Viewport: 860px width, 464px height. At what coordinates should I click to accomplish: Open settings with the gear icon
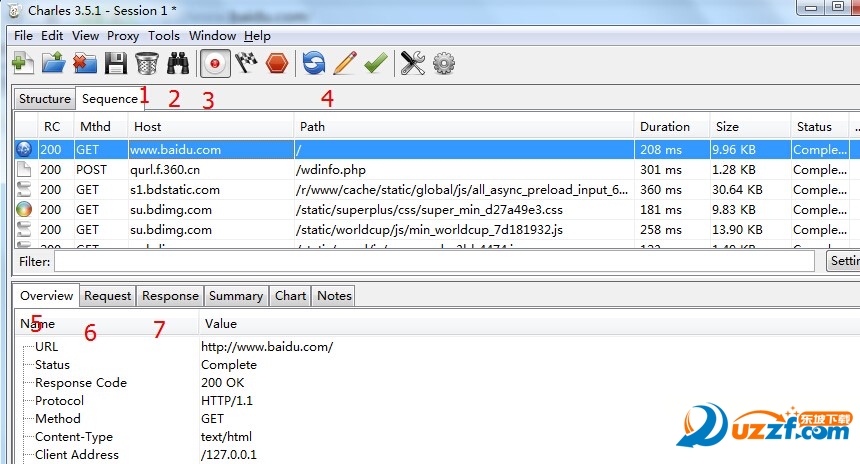[x=444, y=63]
